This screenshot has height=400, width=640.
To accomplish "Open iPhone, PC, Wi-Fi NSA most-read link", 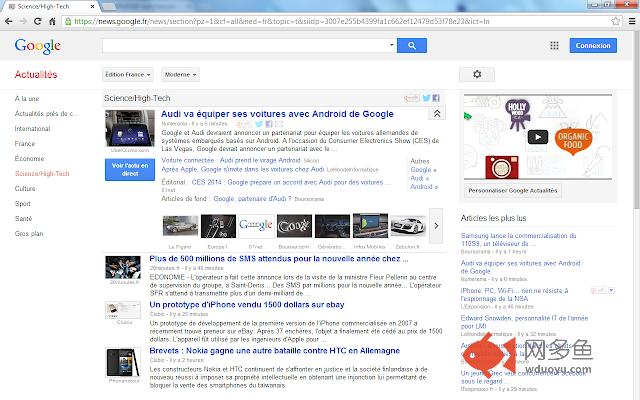I will point(514,294).
